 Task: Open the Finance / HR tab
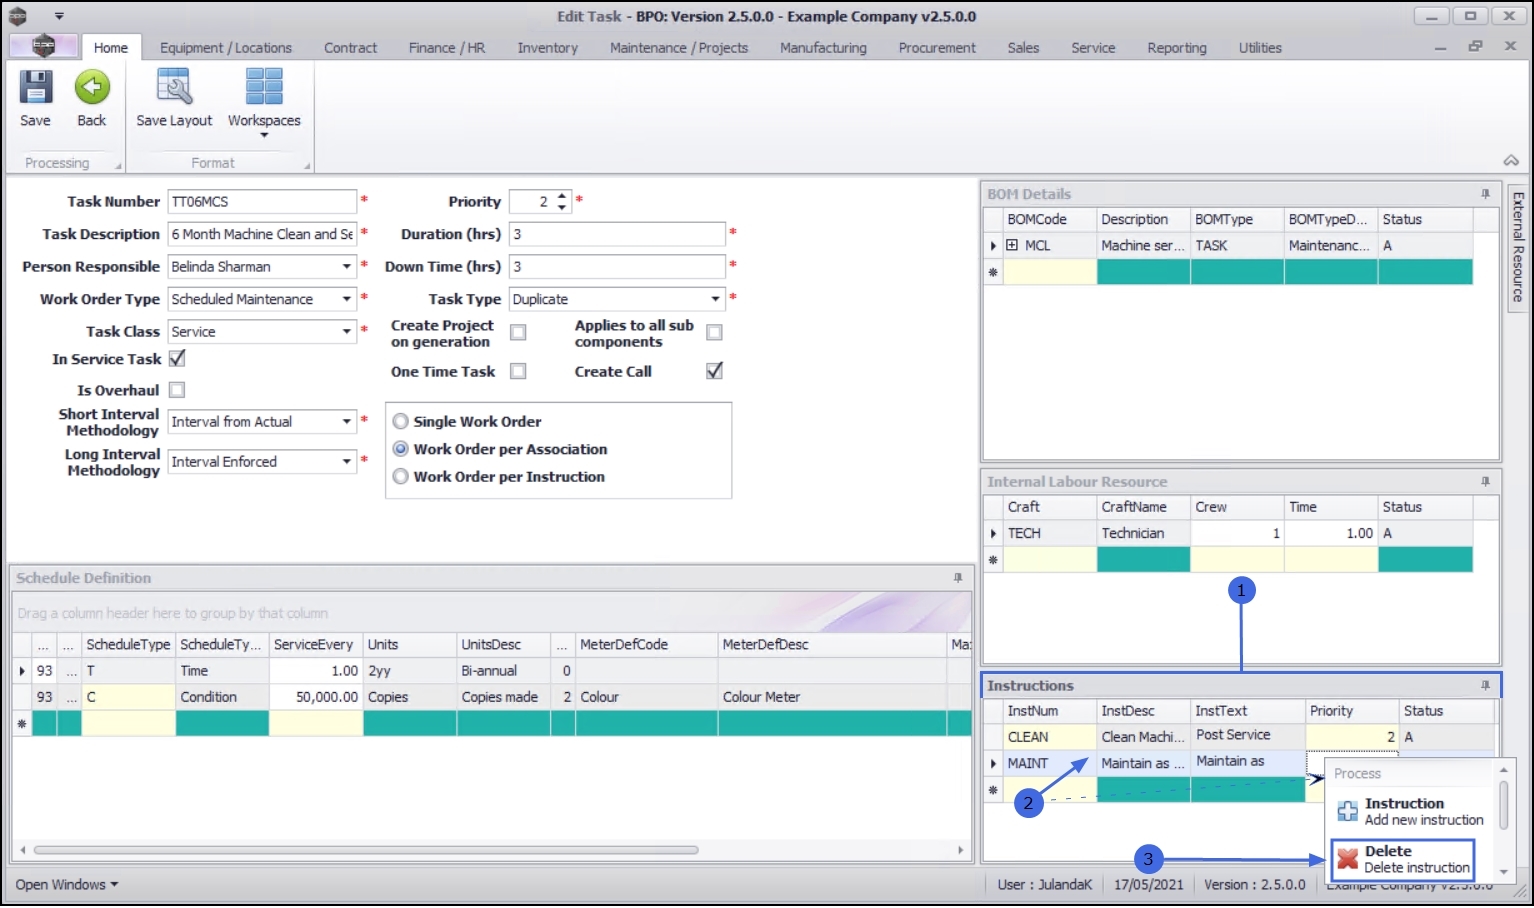pos(447,48)
